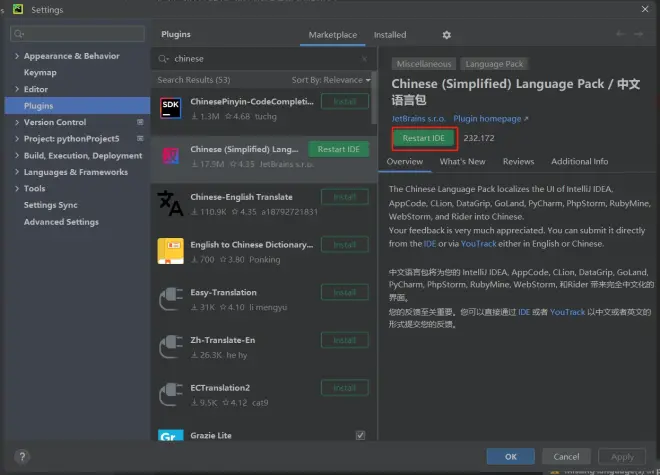The width and height of the screenshot is (660, 475).
Task: Expand the Project: pythonProject5 node
Action: pos(17,139)
